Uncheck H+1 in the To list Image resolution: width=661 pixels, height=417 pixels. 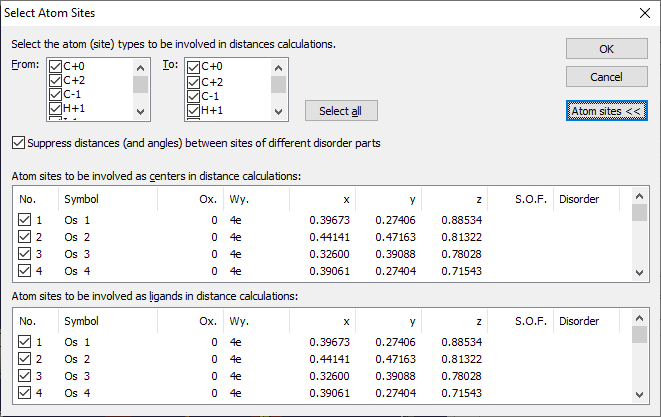coord(193,110)
